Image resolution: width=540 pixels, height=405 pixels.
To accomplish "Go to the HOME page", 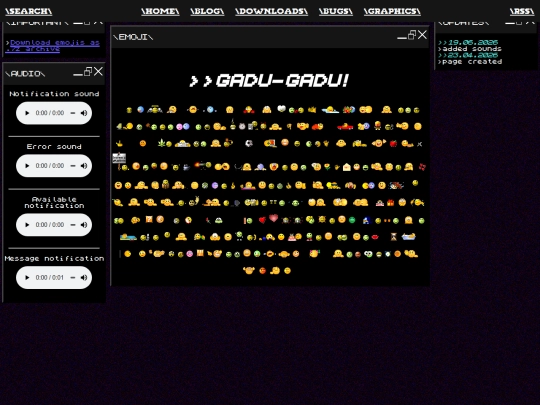I will [x=160, y=11].
